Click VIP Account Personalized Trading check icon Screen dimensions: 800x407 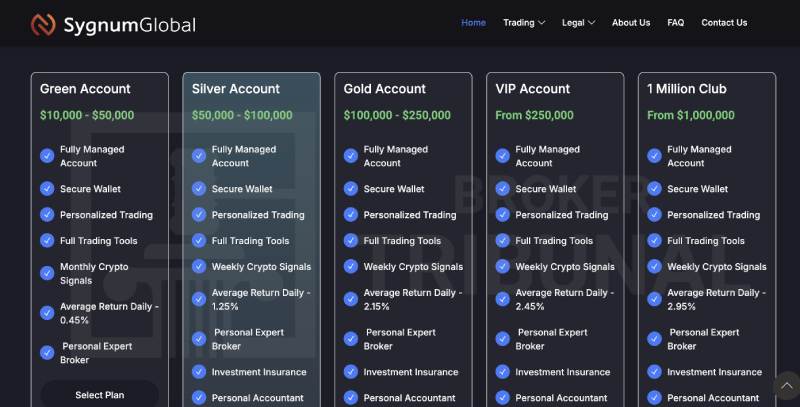pos(503,215)
